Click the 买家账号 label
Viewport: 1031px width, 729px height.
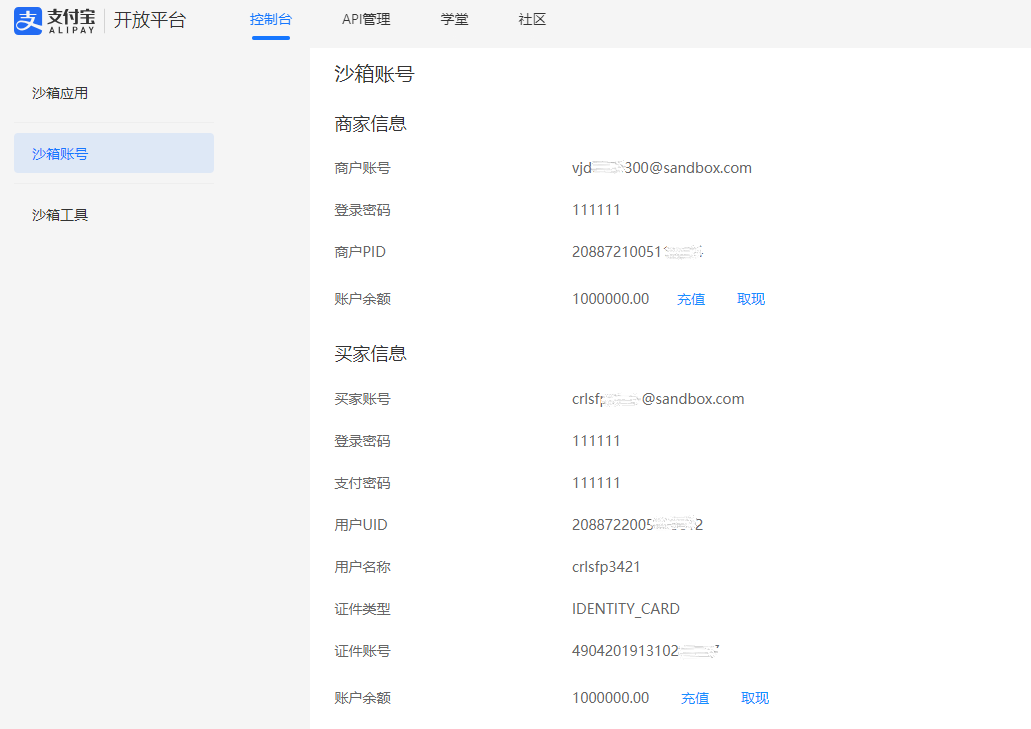point(362,399)
